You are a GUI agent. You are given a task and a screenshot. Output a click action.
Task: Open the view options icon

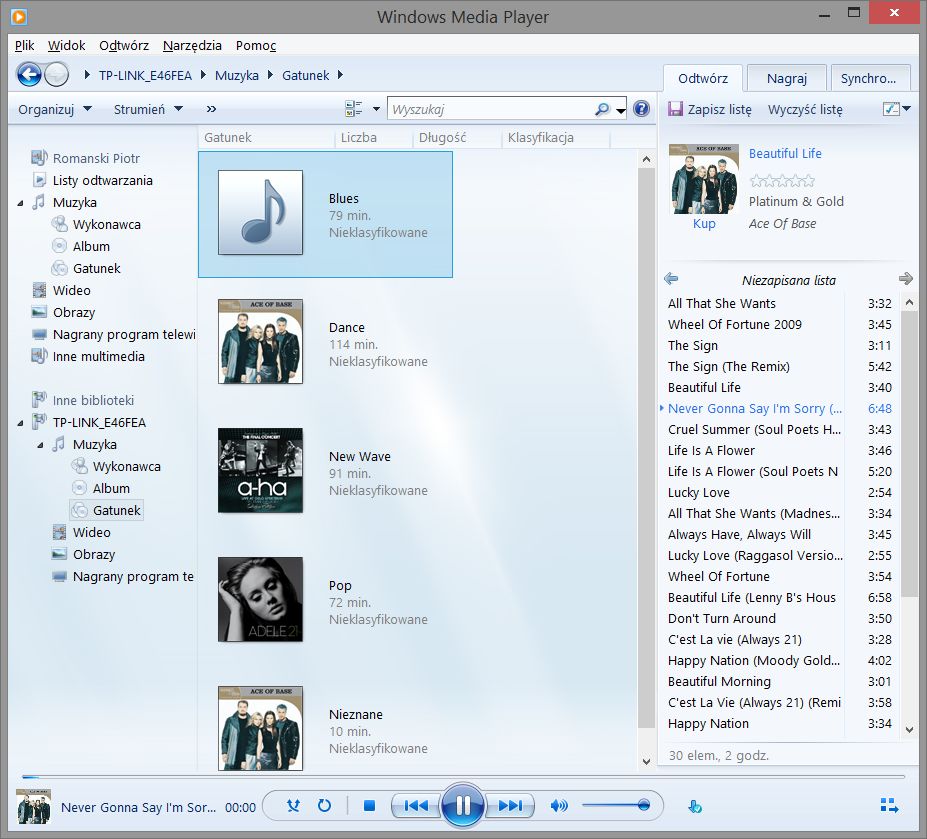354,109
